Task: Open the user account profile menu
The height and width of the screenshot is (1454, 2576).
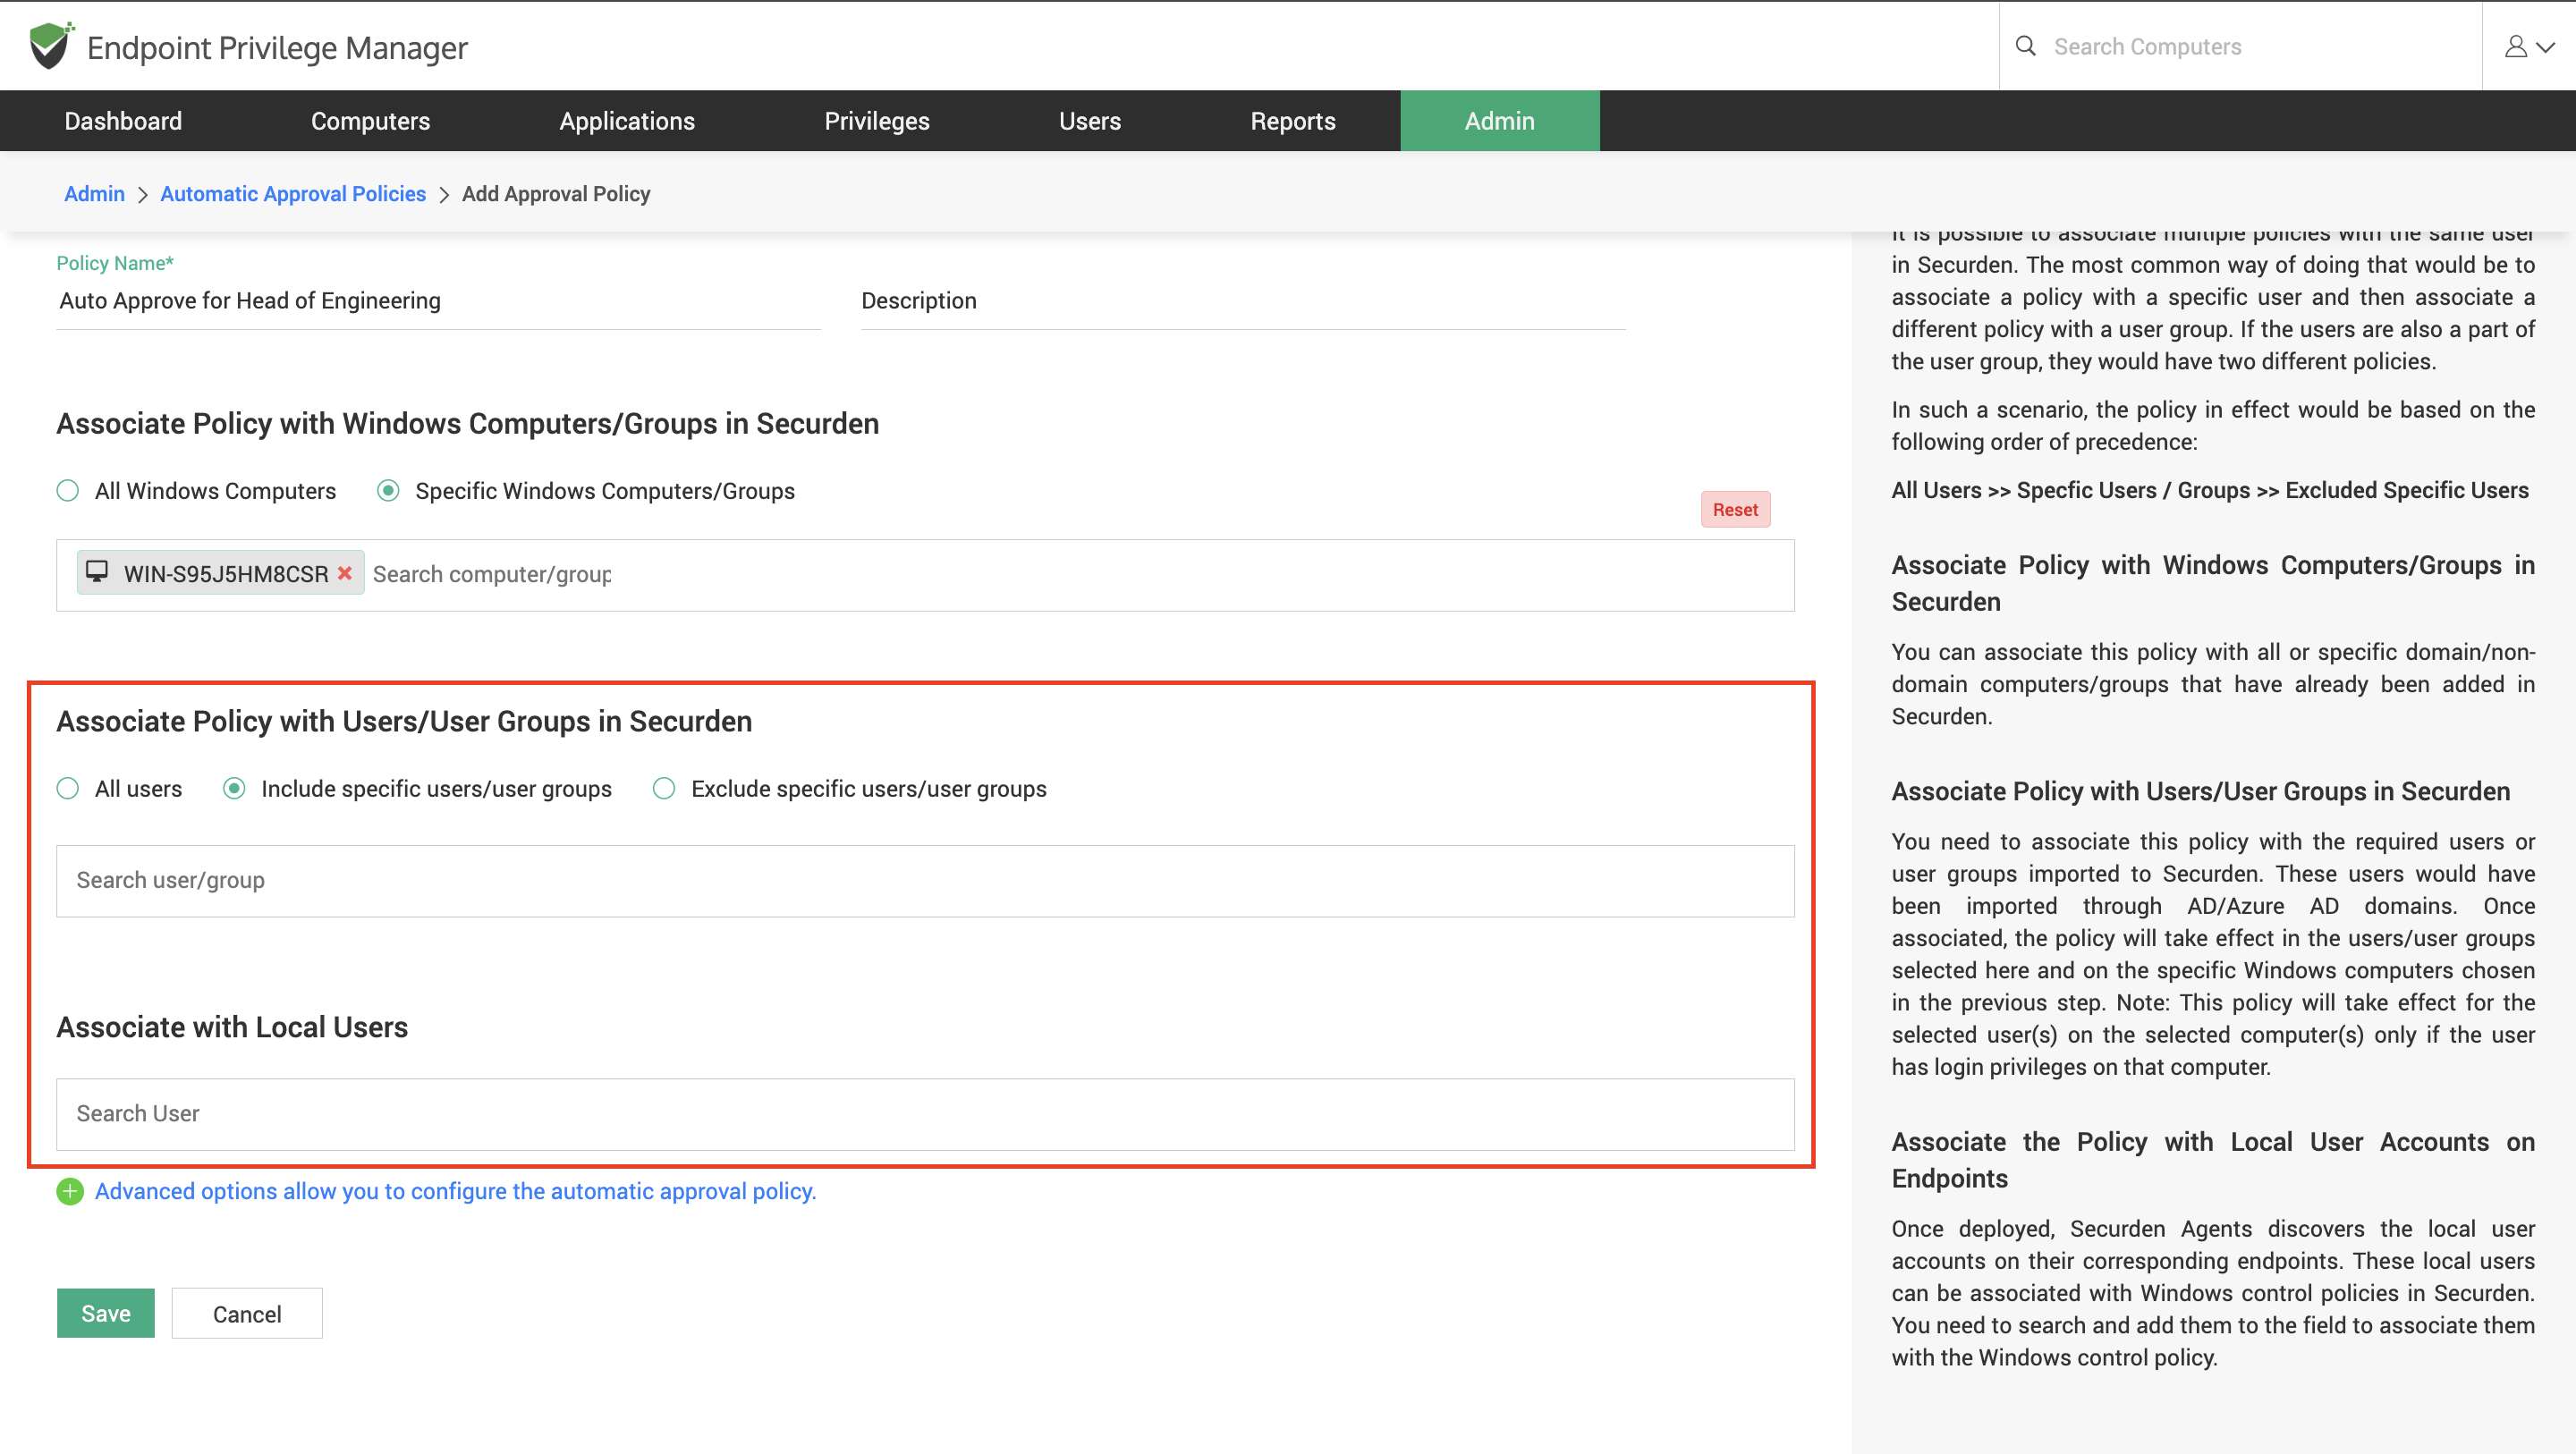Action: [x=2529, y=46]
